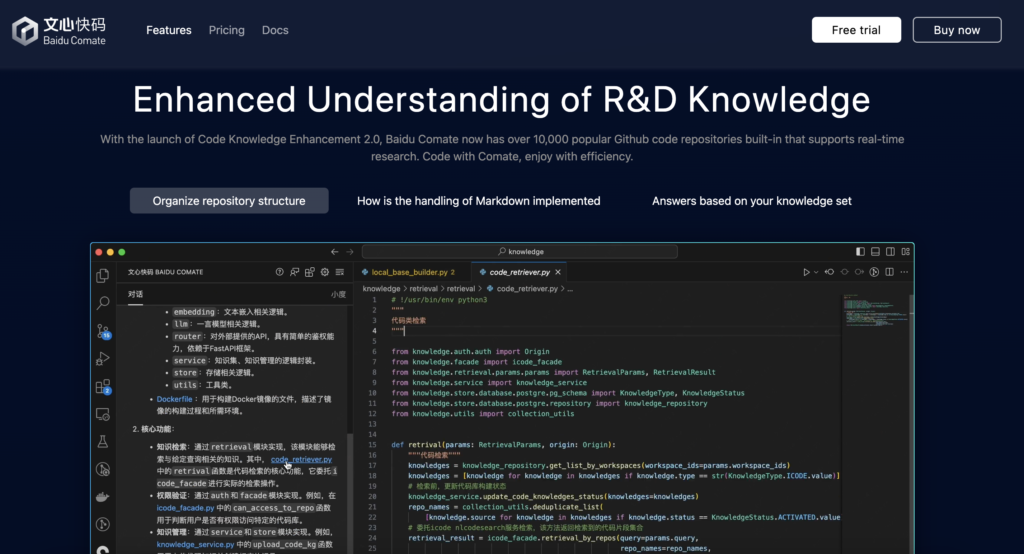Open Source Control view with badge 15
The image size is (1024, 554).
[103, 331]
